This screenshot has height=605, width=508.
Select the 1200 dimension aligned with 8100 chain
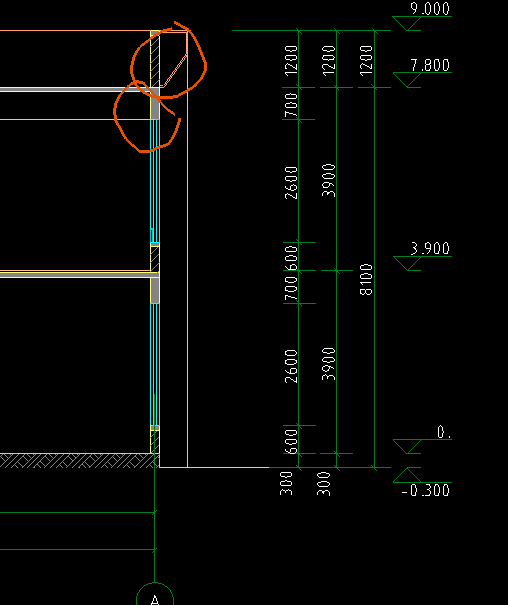[x=366, y=60]
